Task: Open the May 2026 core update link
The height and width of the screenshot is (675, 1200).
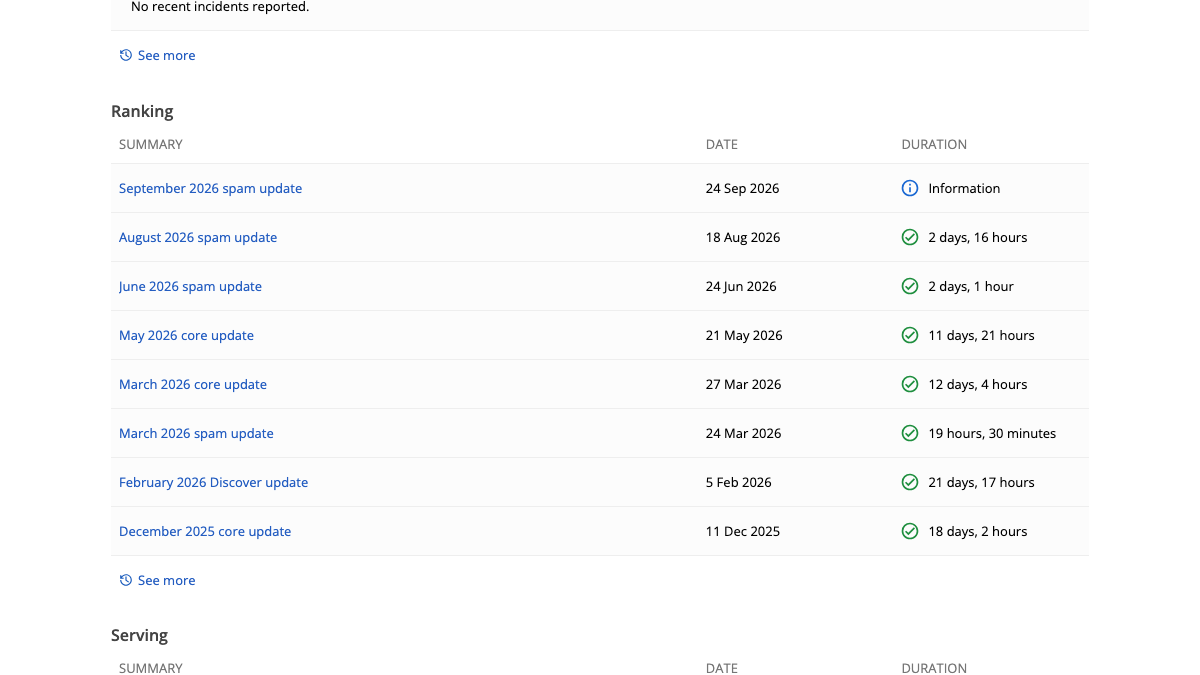Action: (x=186, y=335)
